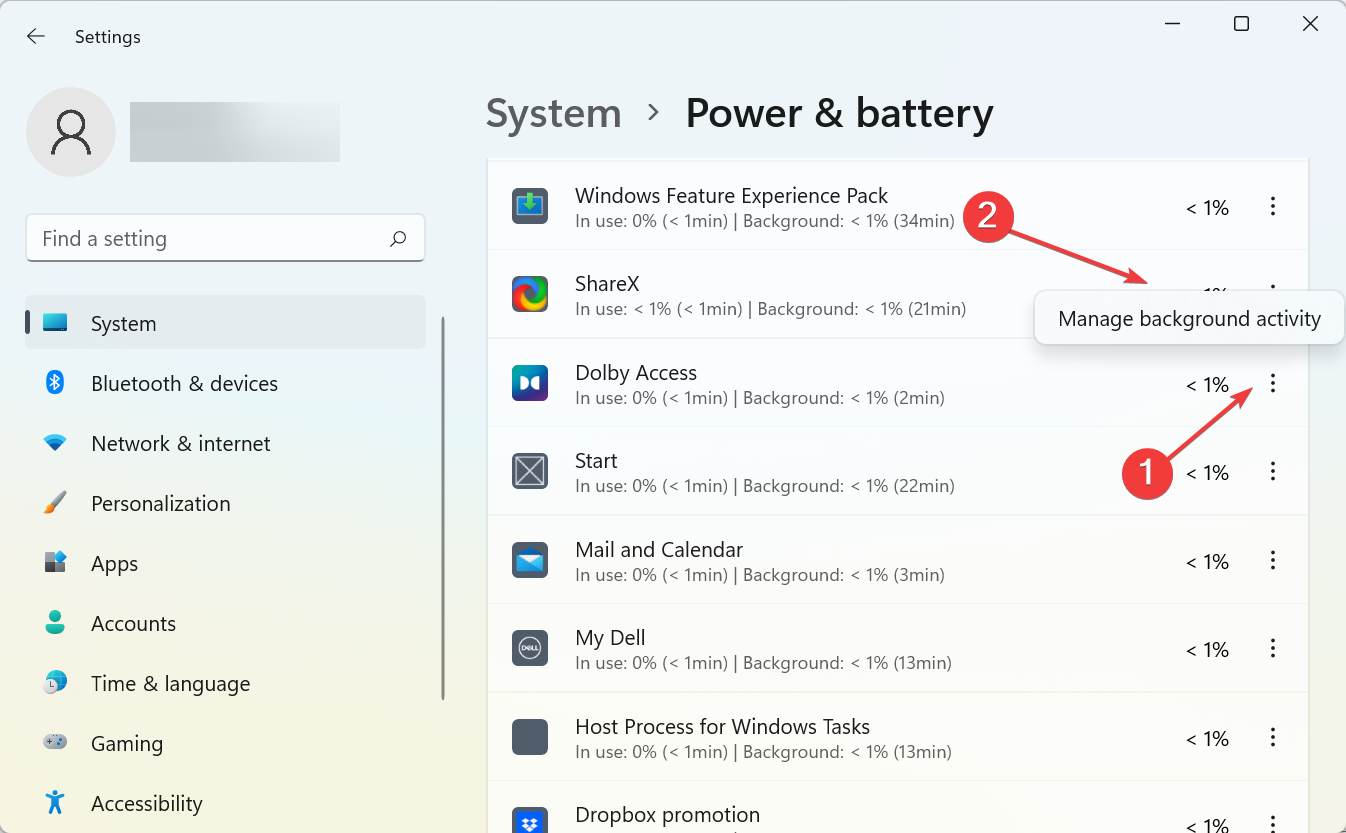The width and height of the screenshot is (1346, 833).
Task: Click the Dropbox promotion icon
Action: [x=530, y=821]
